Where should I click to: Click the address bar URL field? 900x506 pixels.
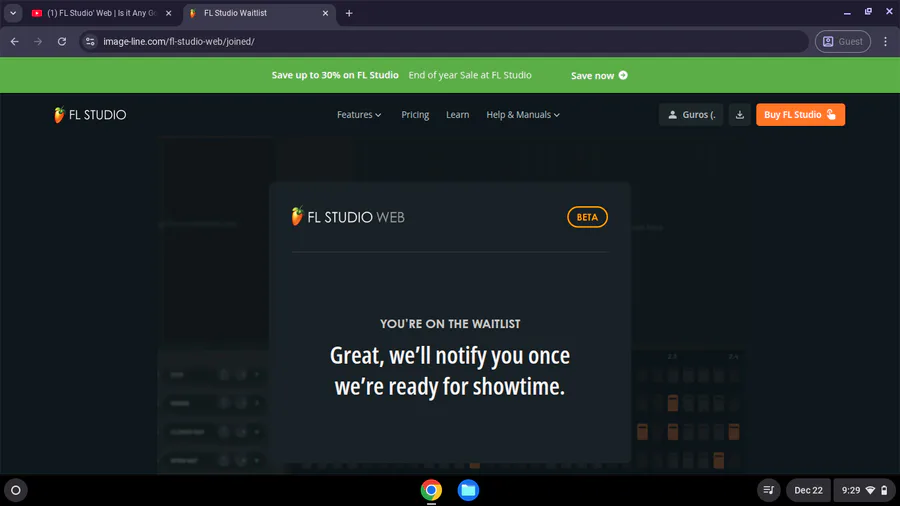[x=443, y=41]
